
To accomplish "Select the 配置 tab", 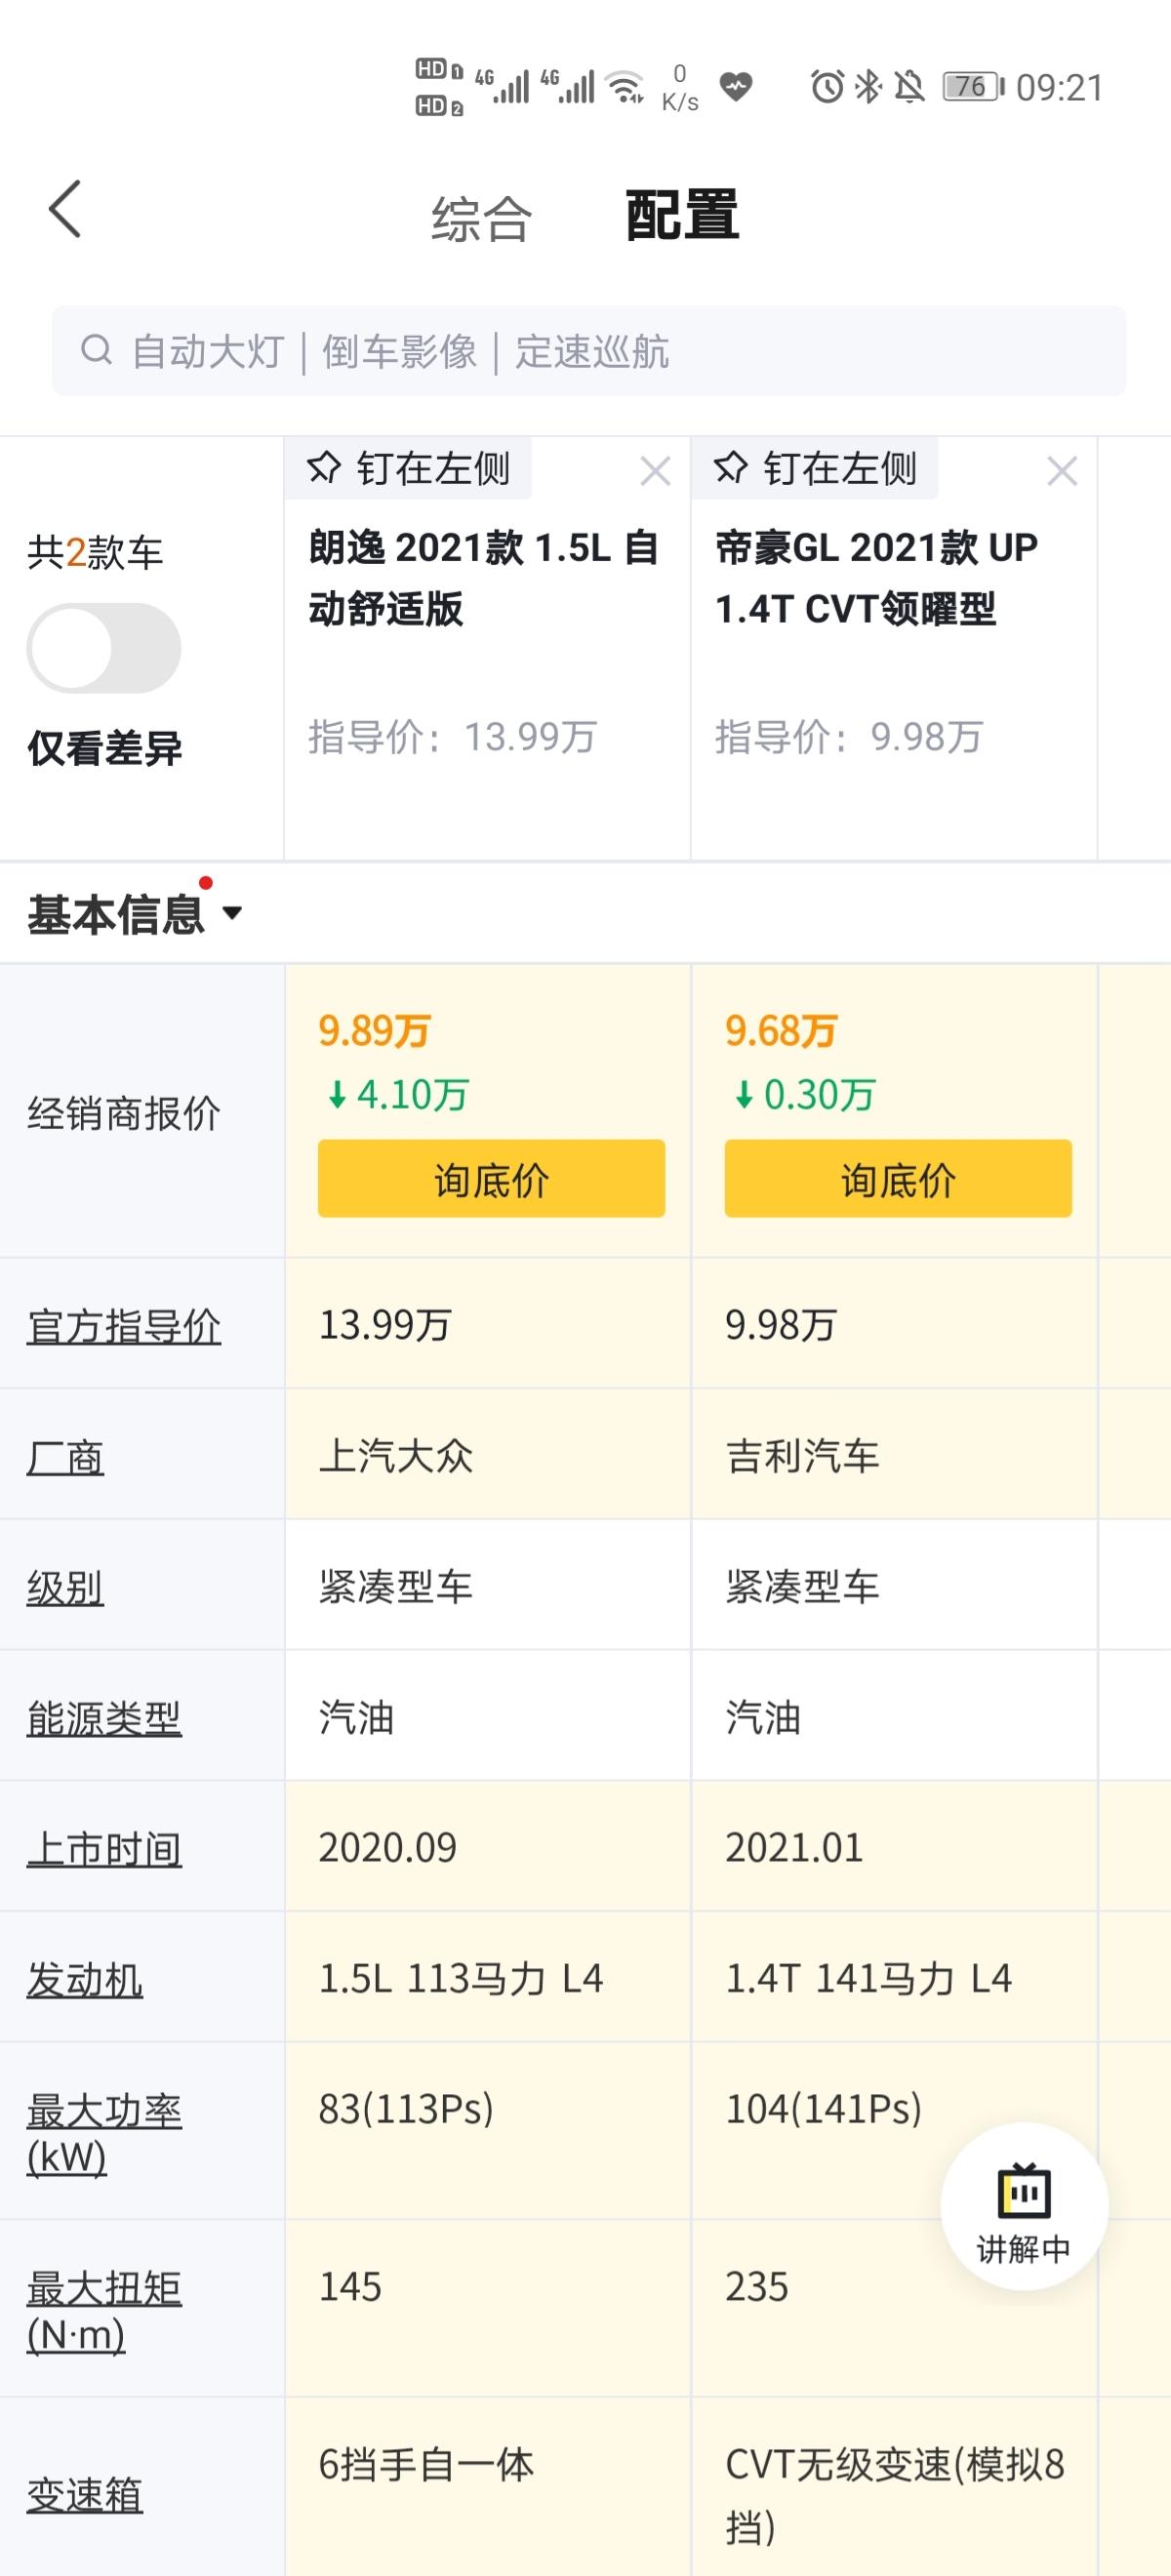I will tap(682, 215).
